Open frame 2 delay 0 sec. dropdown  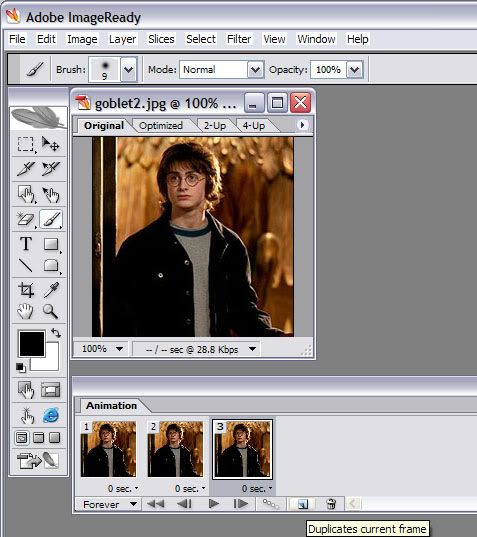point(190,488)
